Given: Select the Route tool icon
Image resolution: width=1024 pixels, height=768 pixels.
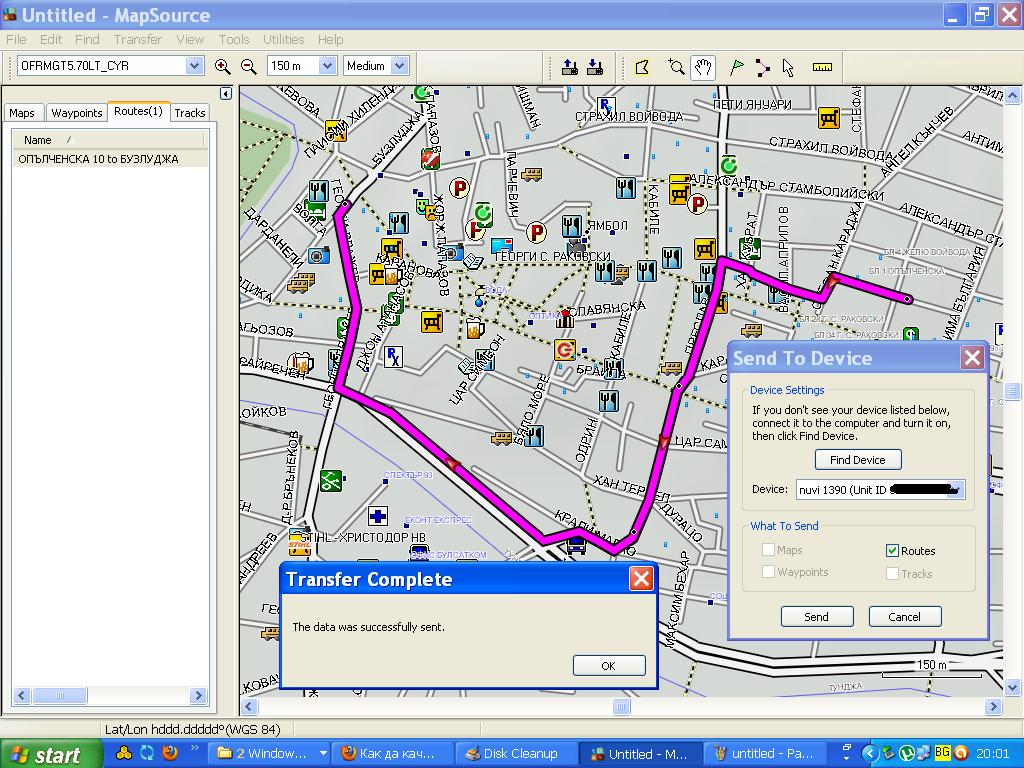Looking at the screenshot, I should [x=763, y=67].
